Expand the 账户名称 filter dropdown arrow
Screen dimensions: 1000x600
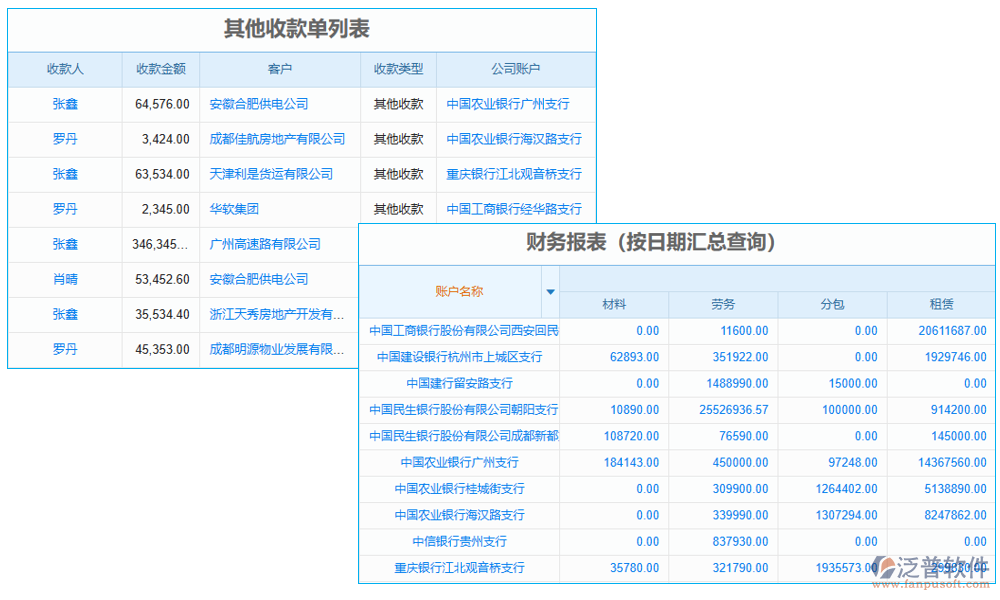[550, 291]
